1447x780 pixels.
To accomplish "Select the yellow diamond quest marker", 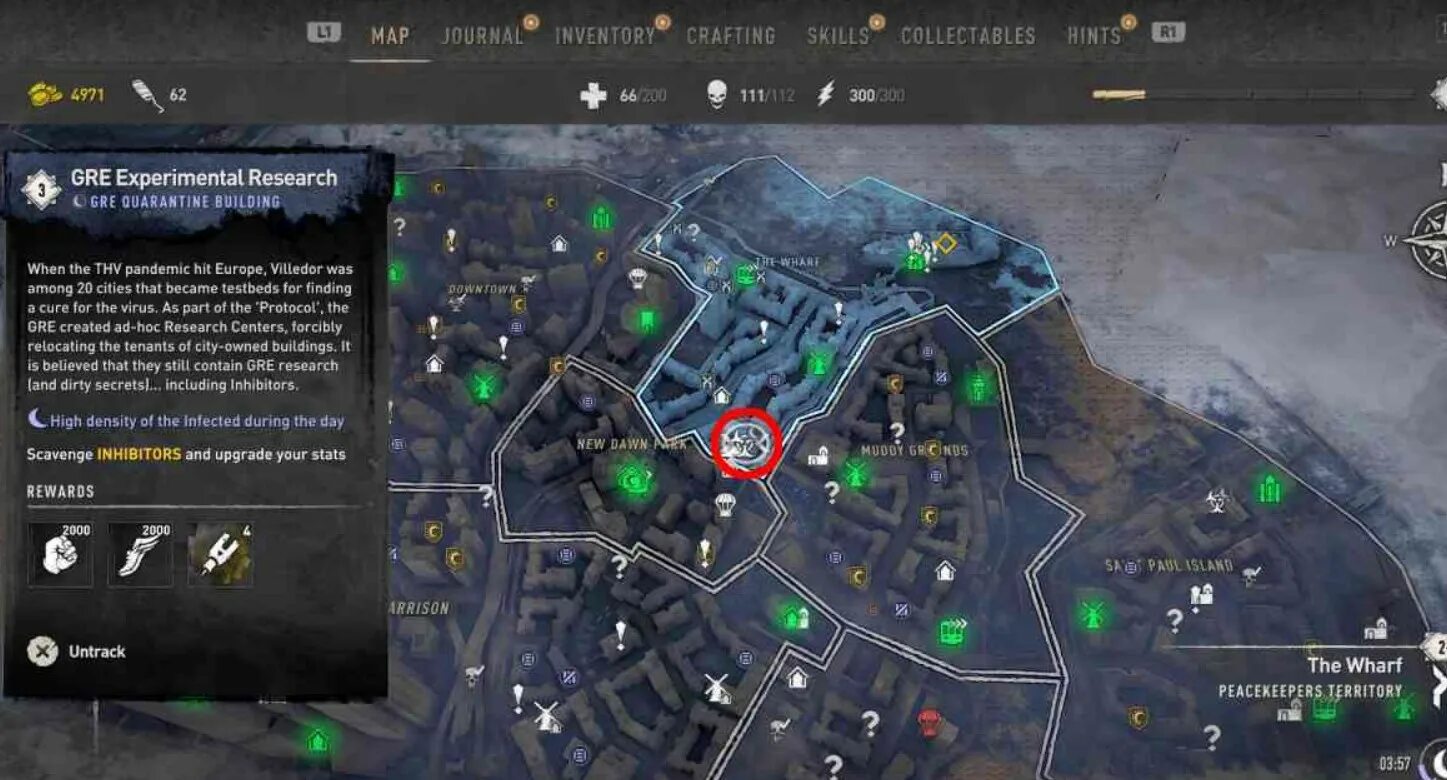I will pos(945,242).
